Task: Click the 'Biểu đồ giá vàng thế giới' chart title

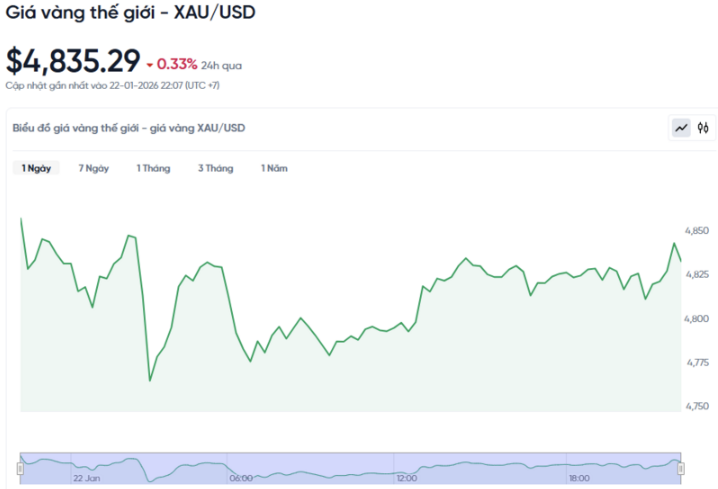Action: [x=128, y=128]
